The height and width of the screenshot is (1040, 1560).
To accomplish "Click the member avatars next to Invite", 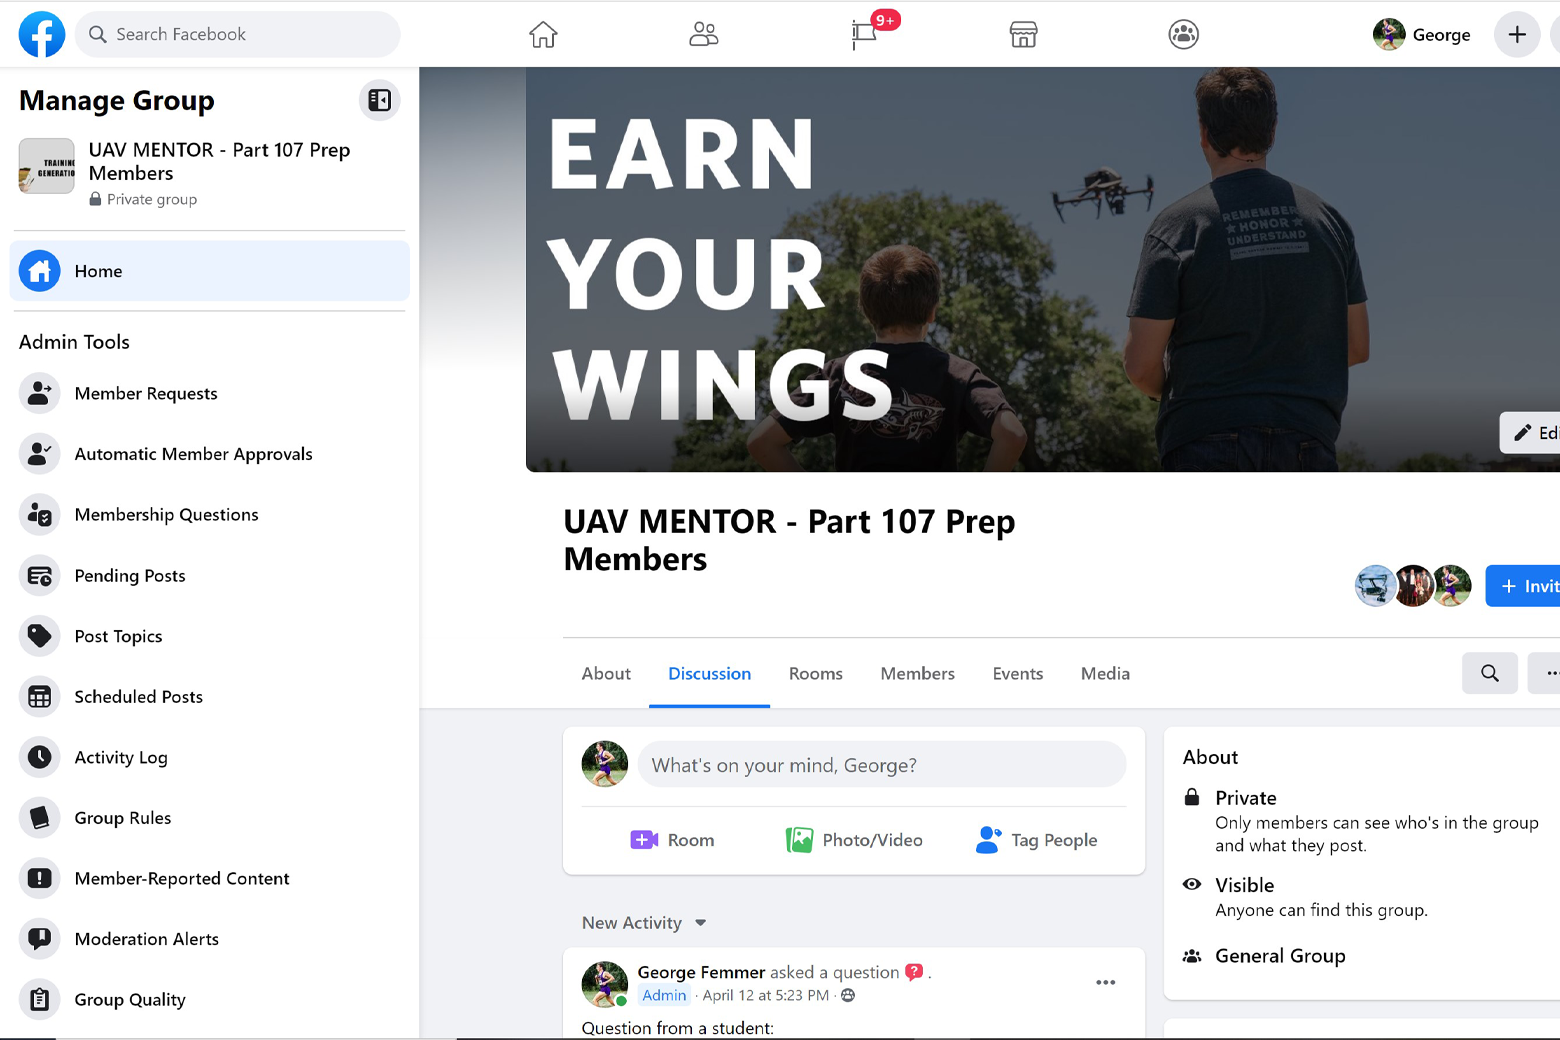I will click(1413, 586).
